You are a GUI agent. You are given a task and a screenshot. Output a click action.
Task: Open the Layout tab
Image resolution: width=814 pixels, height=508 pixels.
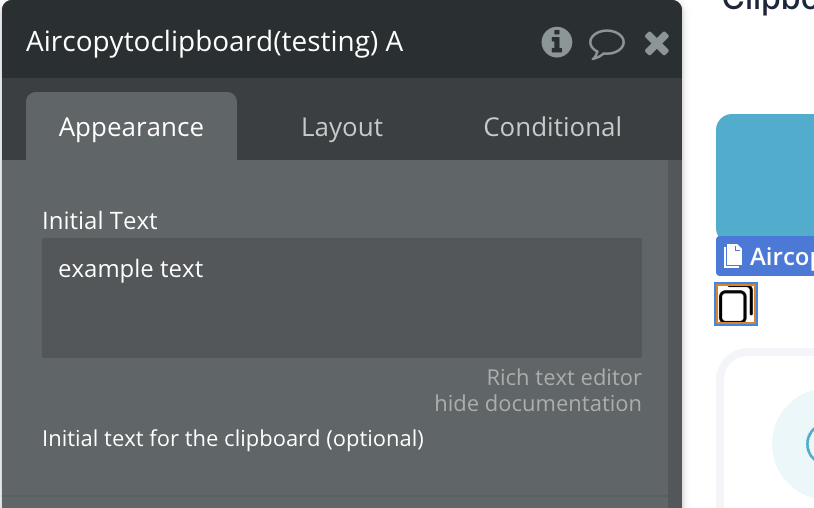[342, 127]
